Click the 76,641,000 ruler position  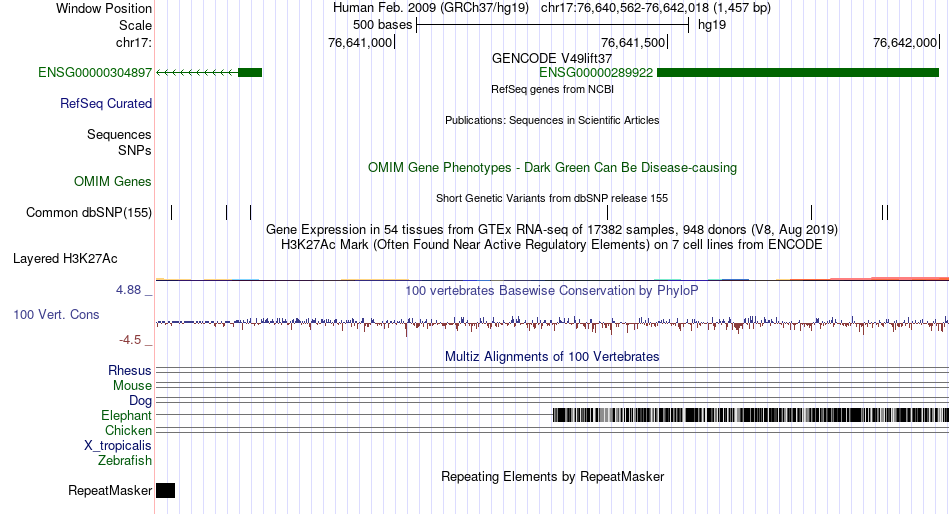(x=361, y=42)
